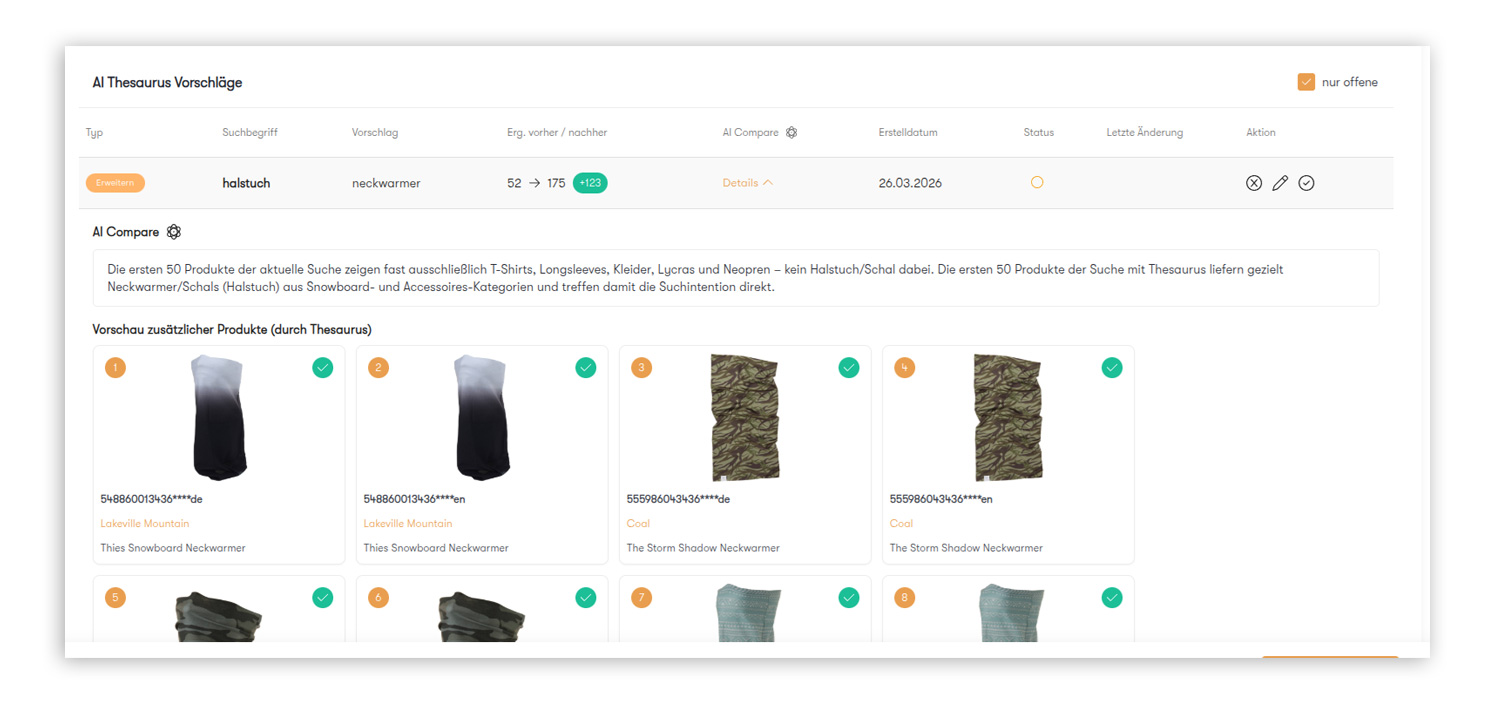The image size is (1495, 702).
Task: Click the black gradient neckwarmer image on card 2
Action: (x=482, y=417)
